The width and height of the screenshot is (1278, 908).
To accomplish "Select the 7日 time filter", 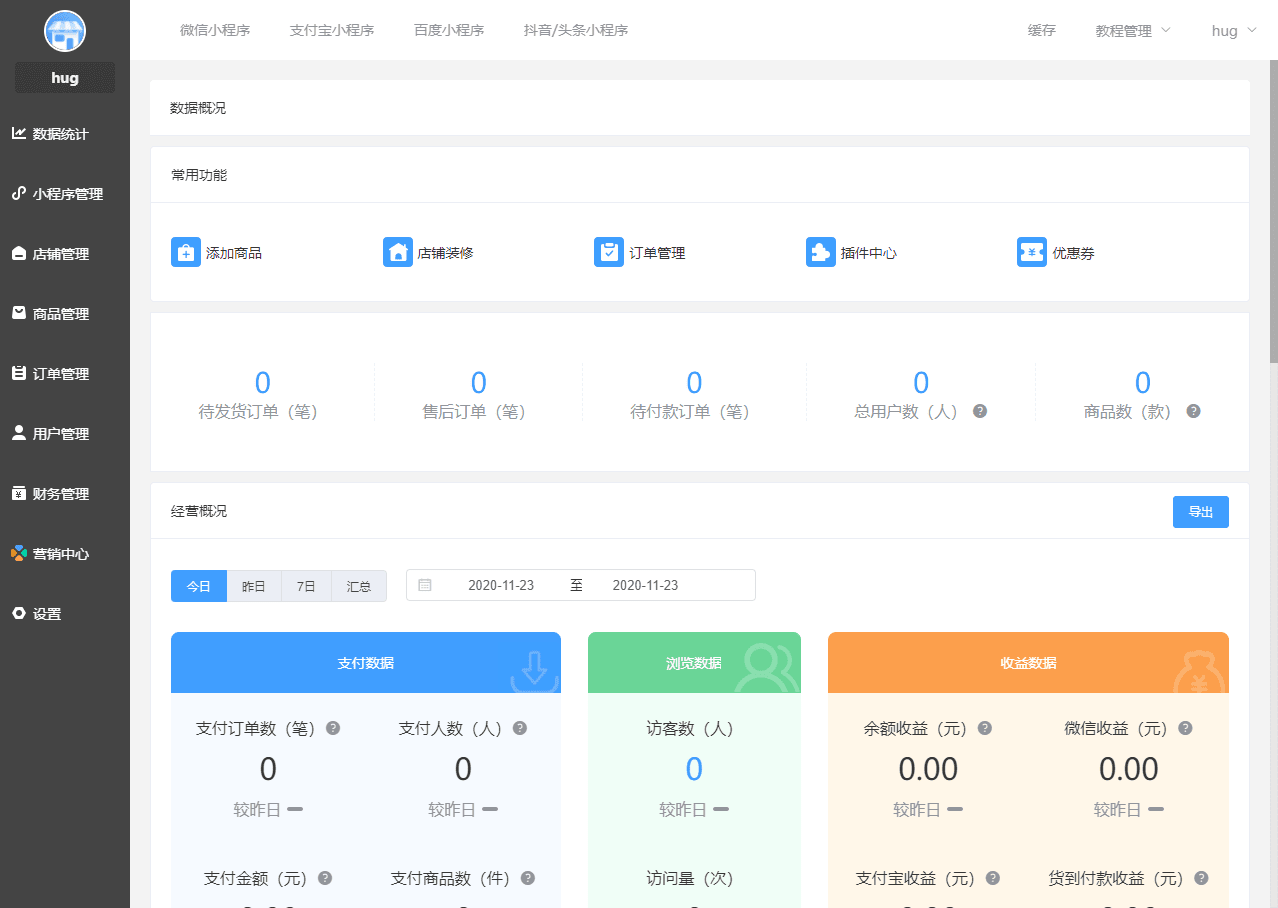I will click(x=306, y=586).
